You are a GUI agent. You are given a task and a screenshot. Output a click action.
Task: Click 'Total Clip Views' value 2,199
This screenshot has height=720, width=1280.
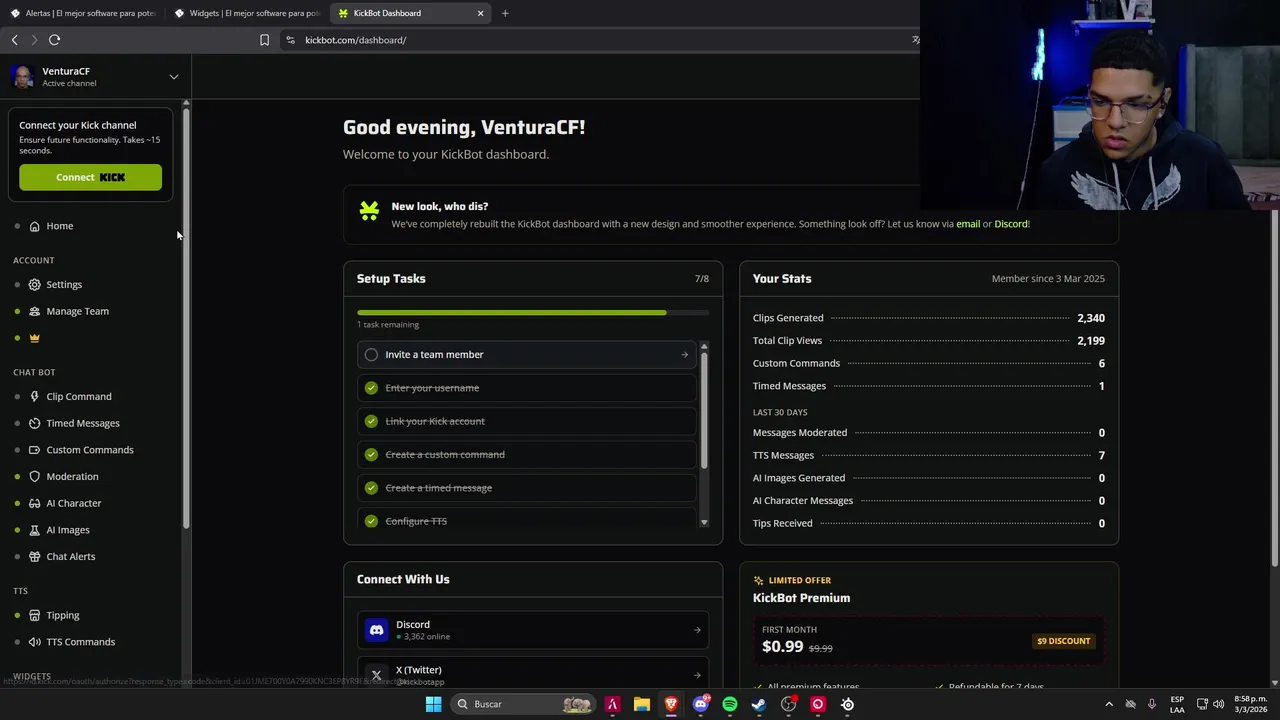(1091, 341)
